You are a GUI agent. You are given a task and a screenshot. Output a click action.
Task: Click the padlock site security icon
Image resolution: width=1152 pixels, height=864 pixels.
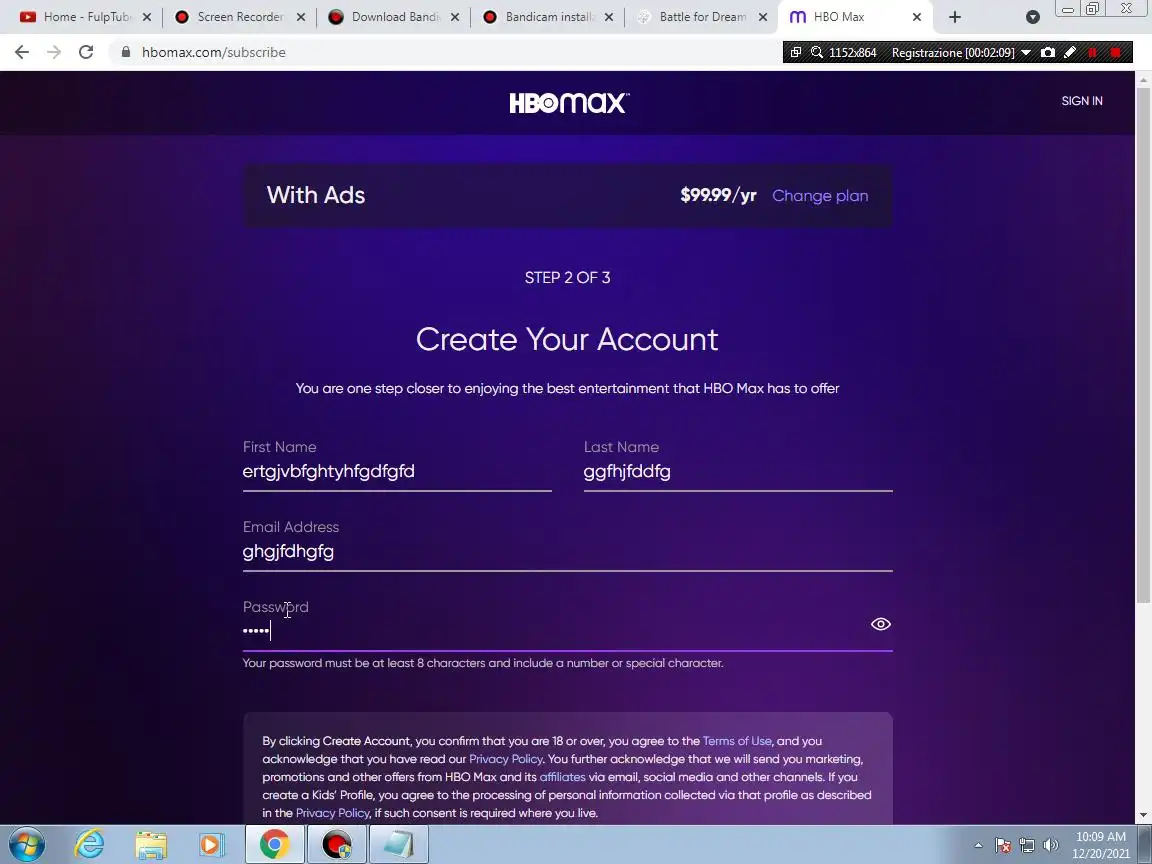tap(126, 52)
